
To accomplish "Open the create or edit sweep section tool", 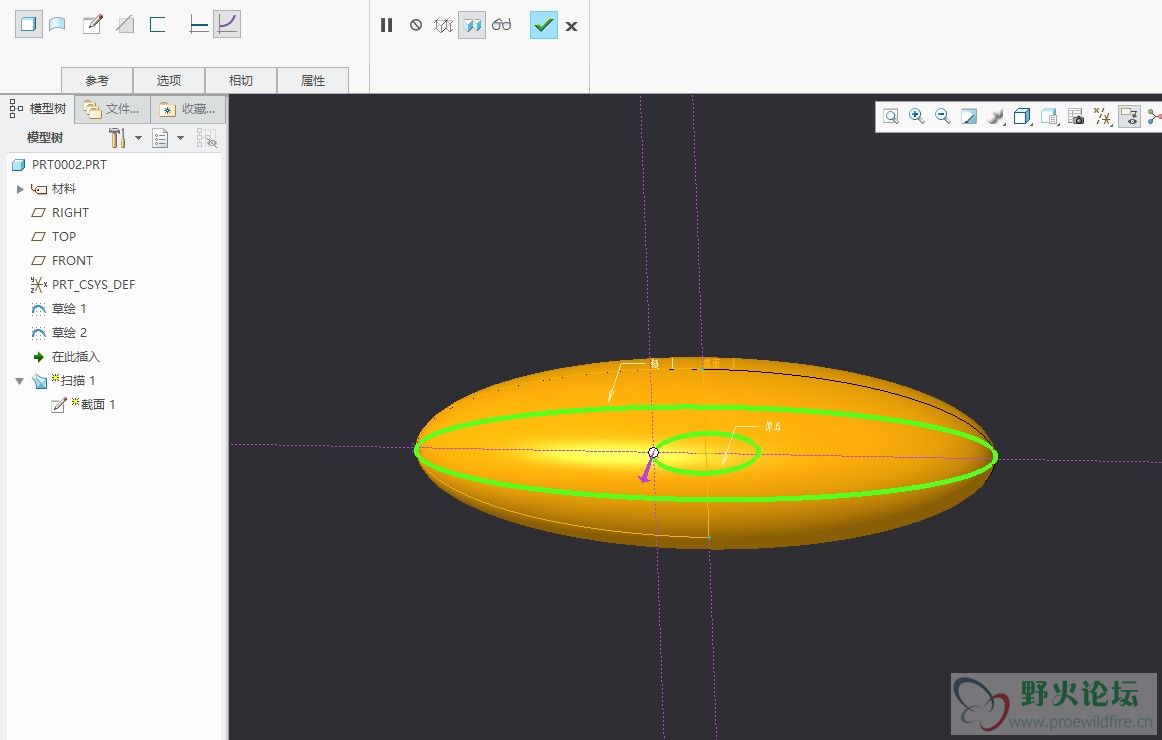I will (93, 24).
